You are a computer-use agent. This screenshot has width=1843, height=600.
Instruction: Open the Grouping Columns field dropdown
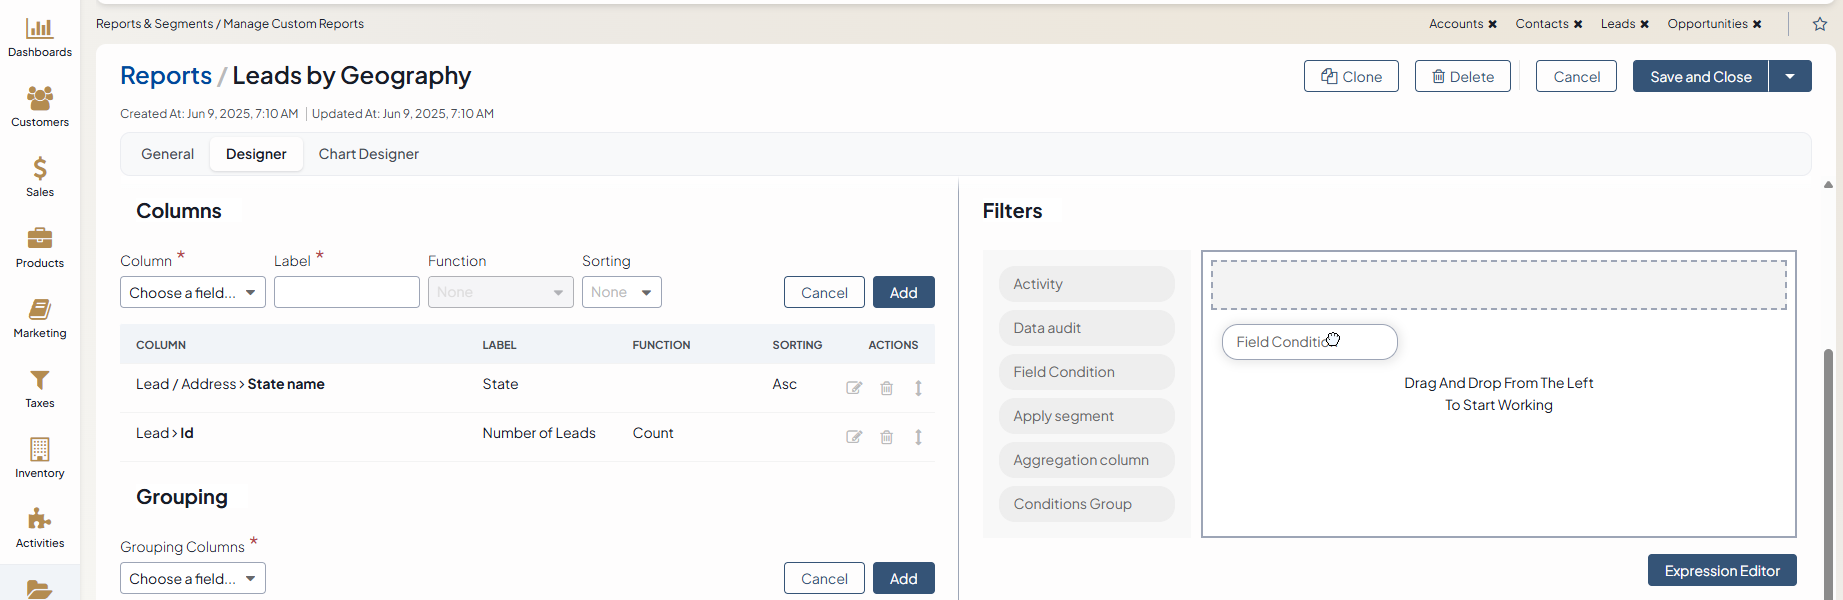[x=193, y=578]
